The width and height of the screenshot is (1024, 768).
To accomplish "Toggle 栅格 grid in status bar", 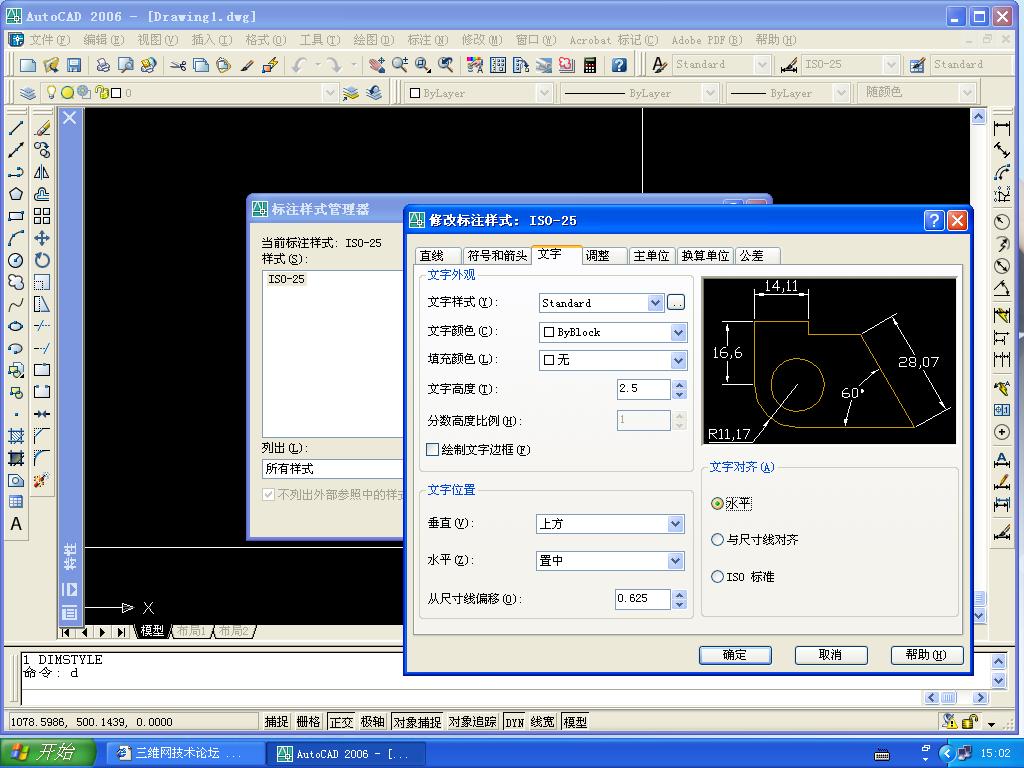I will pyautogui.click(x=308, y=722).
